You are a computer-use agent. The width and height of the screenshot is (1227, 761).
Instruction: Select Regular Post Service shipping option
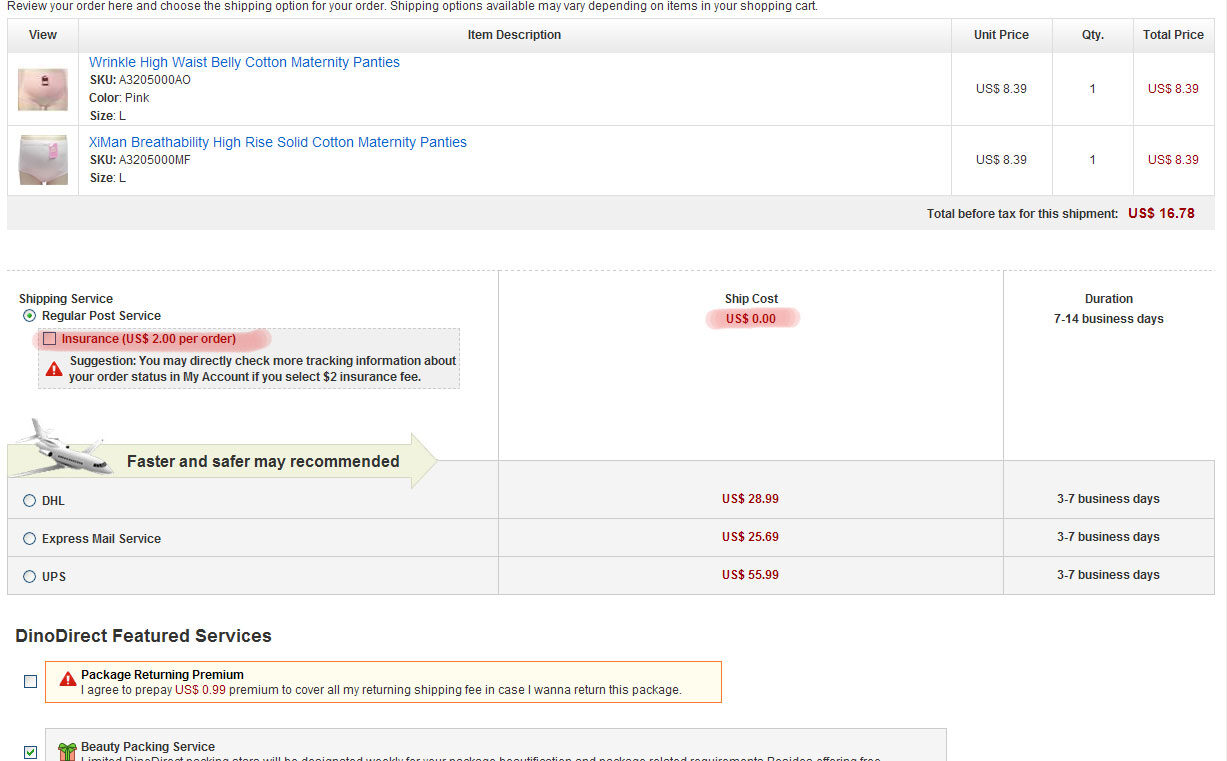point(30,316)
